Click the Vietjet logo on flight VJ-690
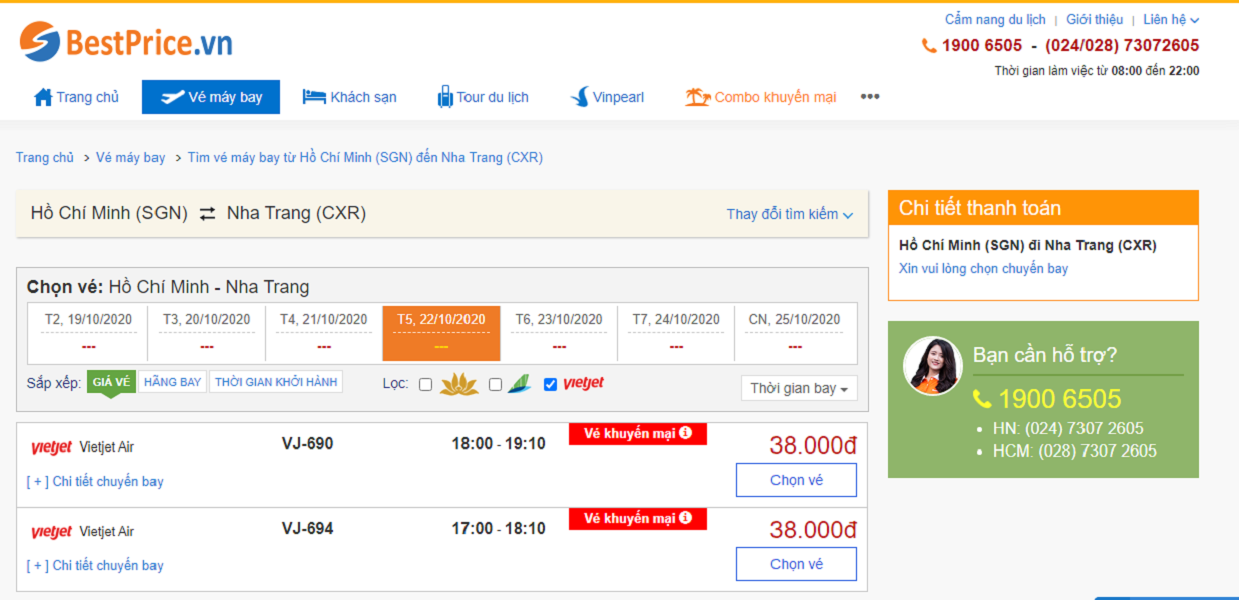 tap(51, 448)
